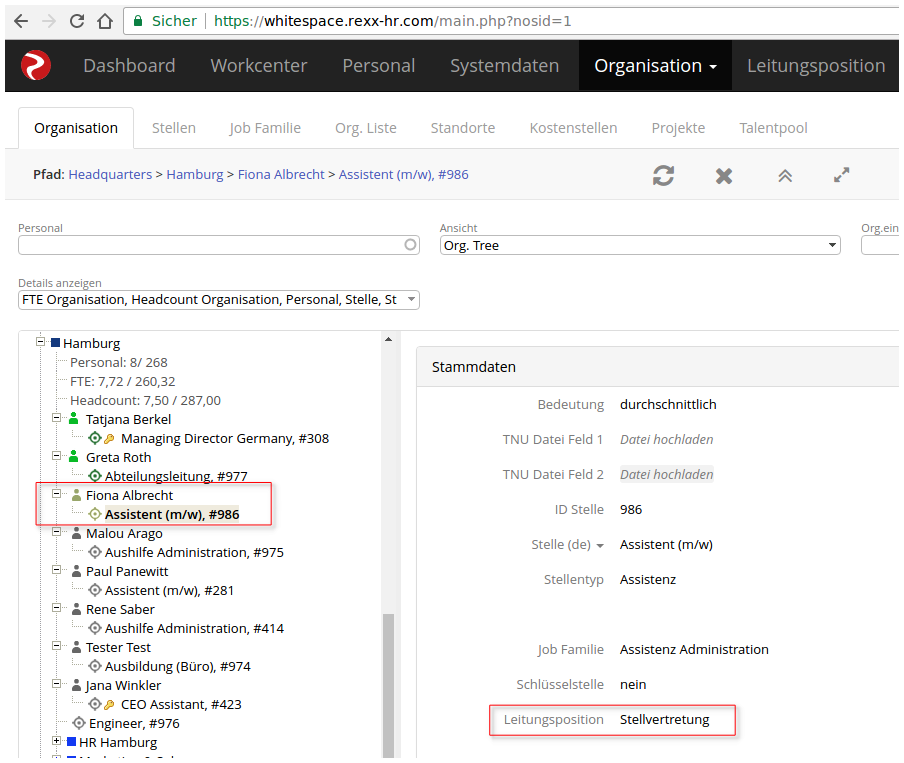Refresh the organisation tree view
The width and height of the screenshot is (904, 763).
pos(664,175)
